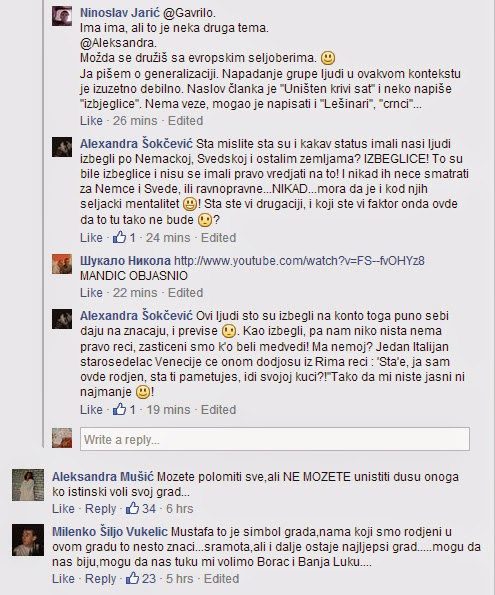Click into the Write a reply field
495x595 pixels.
(x=275, y=439)
